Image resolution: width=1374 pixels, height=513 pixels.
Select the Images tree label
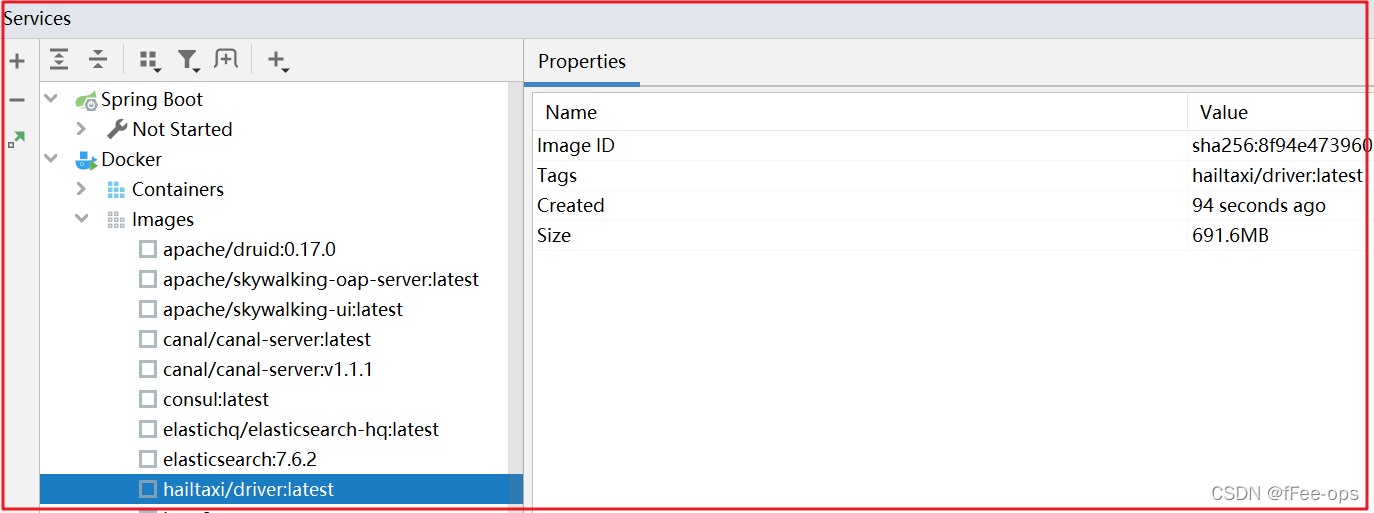163,219
